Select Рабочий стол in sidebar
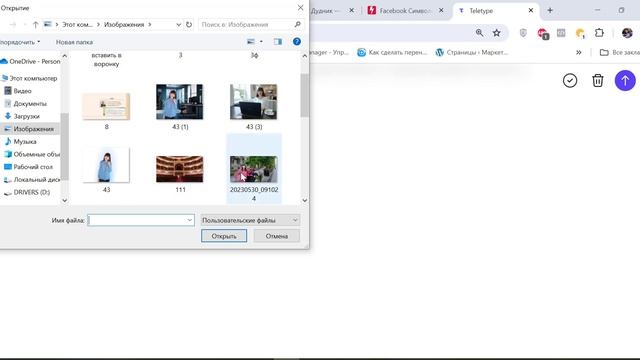Image resolution: width=640 pixels, height=360 pixels. [29, 167]
